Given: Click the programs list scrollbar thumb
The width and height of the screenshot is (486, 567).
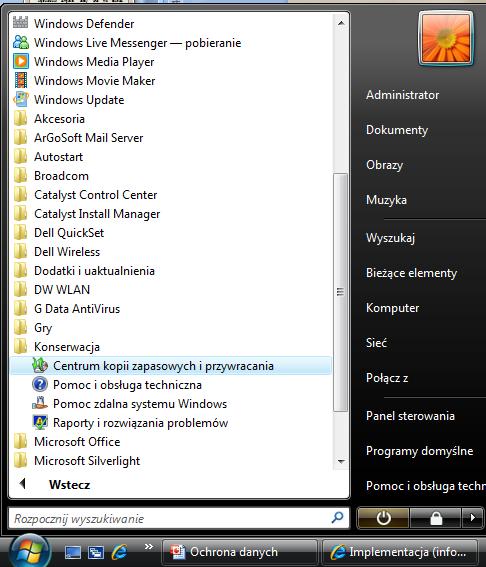Looking at the screenshot, I should (340, 292).
